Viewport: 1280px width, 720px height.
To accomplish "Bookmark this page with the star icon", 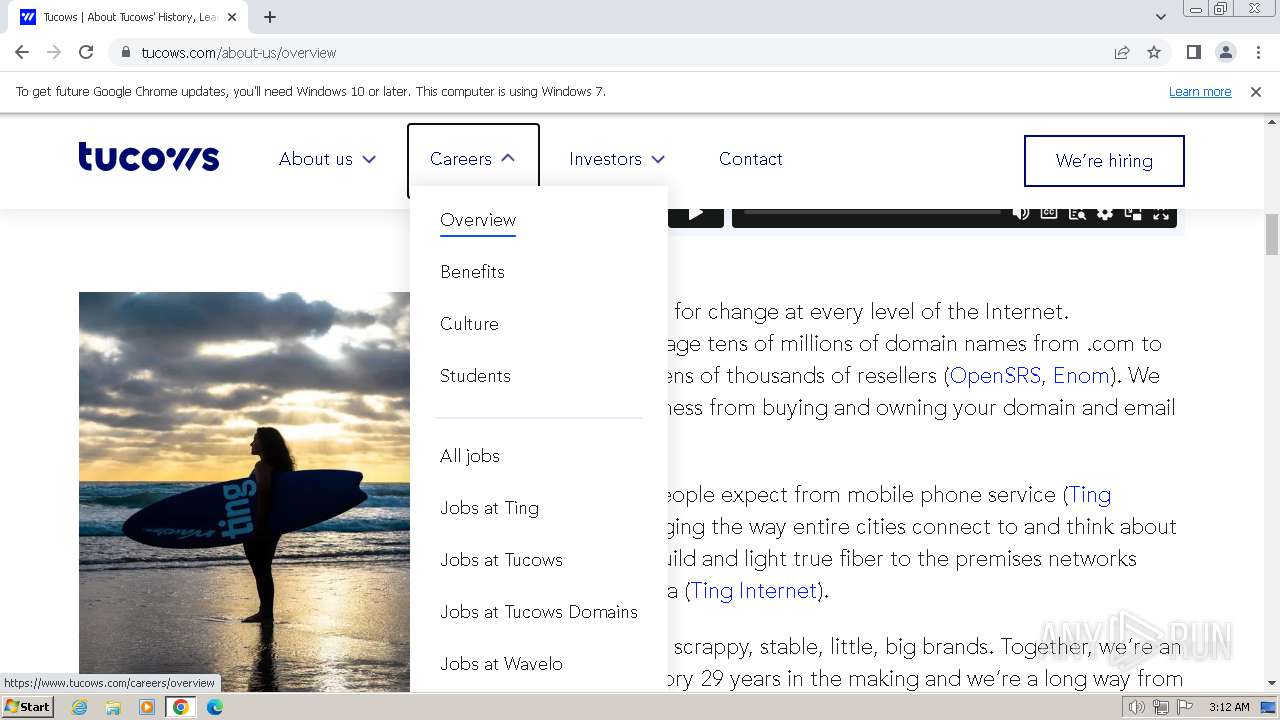I will pos(1154,52).
